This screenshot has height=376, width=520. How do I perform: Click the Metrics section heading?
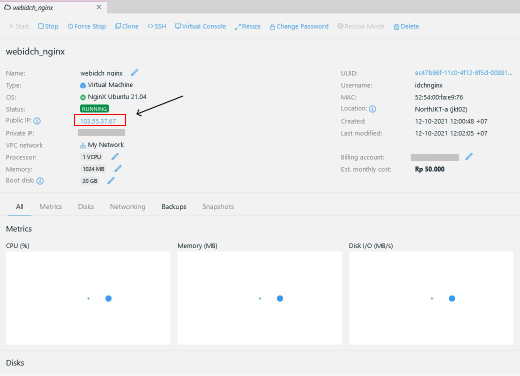19,229
